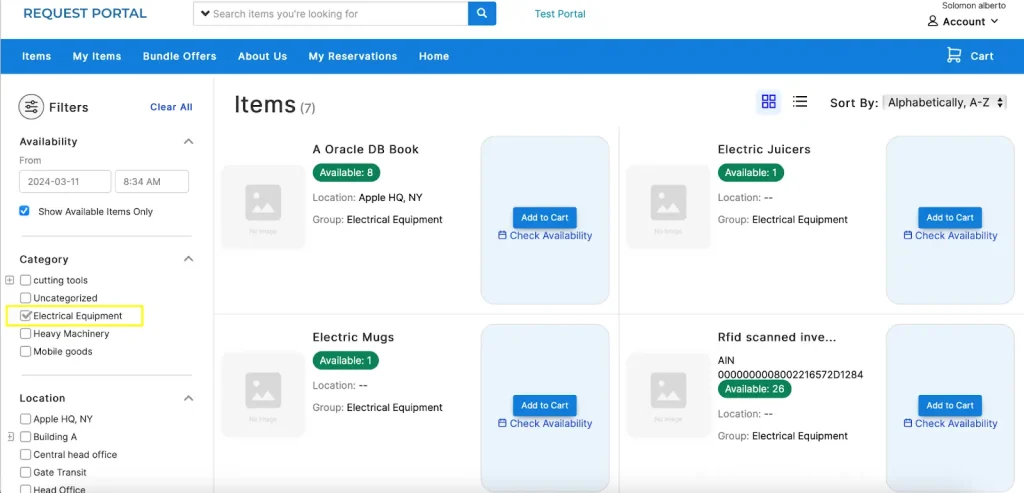Uncheck Electrical Equipment category
The height and width of the screenshot is (493, 1024).
(25, 315)
